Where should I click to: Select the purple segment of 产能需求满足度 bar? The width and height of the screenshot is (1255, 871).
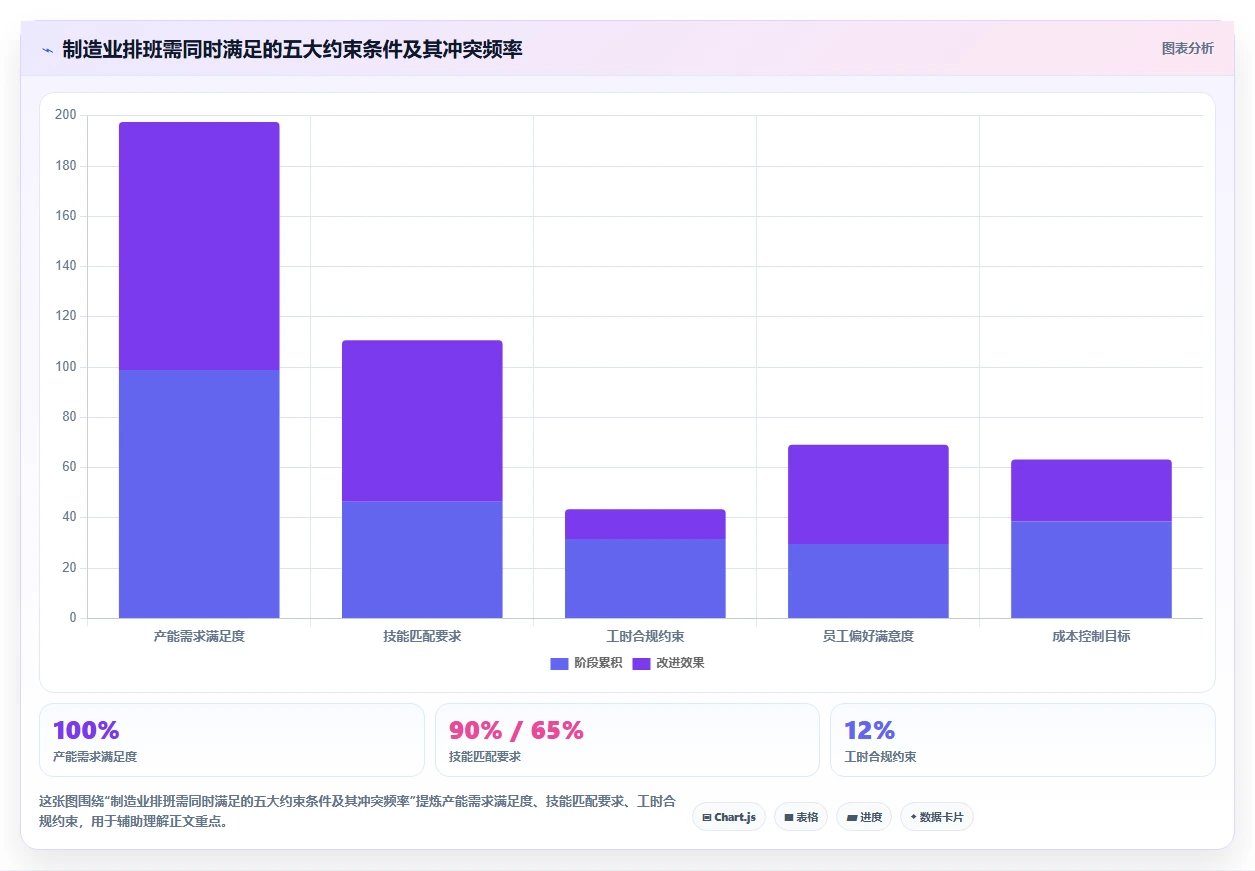[199, 246]
